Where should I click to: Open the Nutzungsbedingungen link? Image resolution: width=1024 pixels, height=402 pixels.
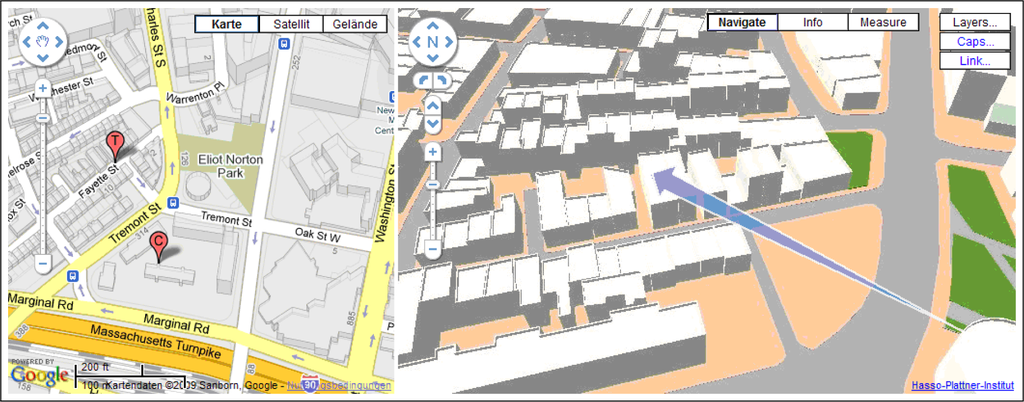point(339,386)
